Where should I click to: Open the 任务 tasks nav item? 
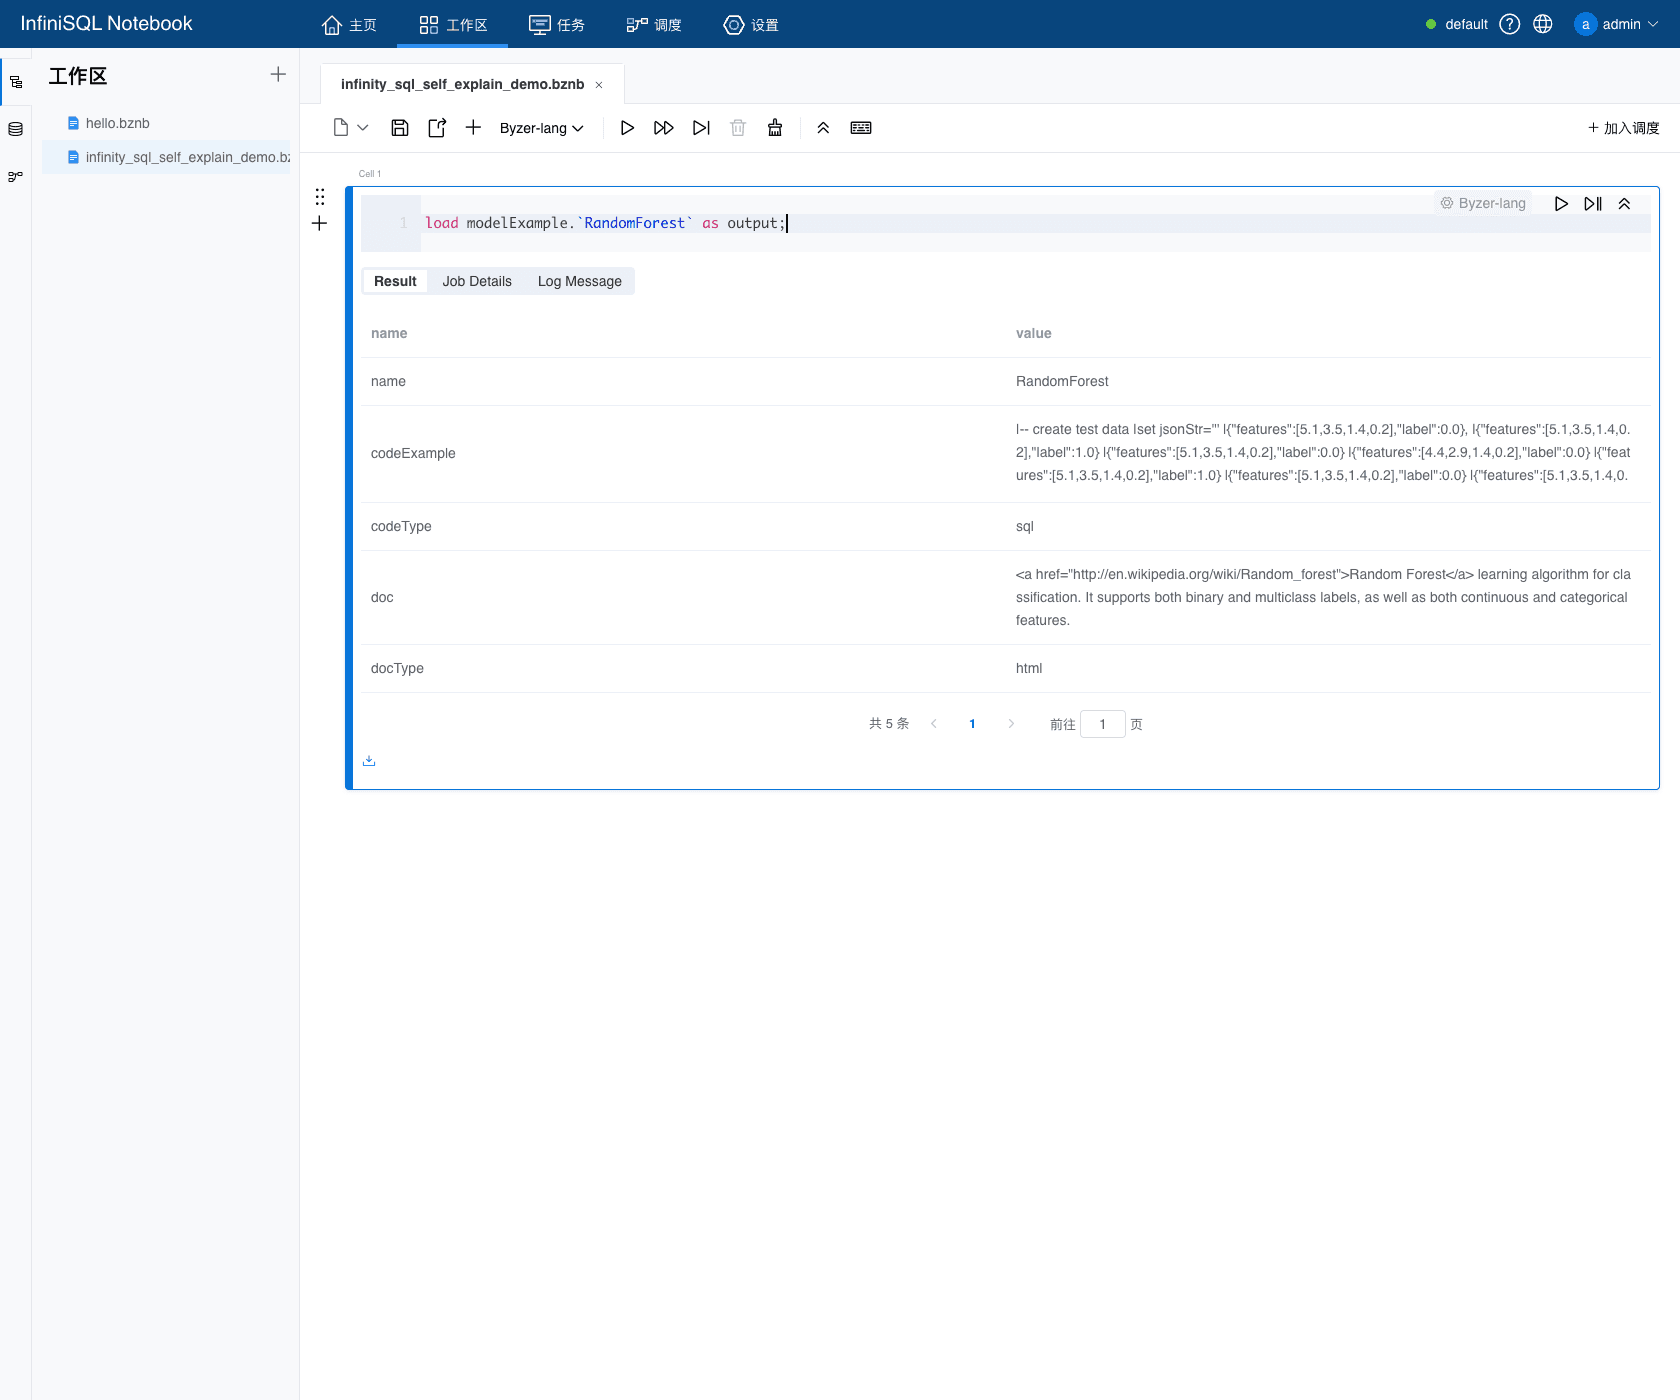(x=557, y=24)
